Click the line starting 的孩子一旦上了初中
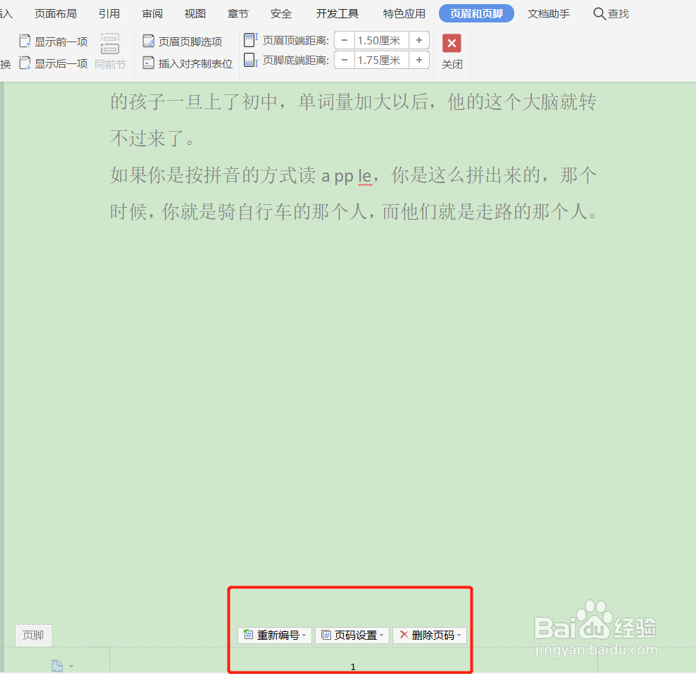Image resolution: width=696 pixels, height=674 pixels. 353,102
